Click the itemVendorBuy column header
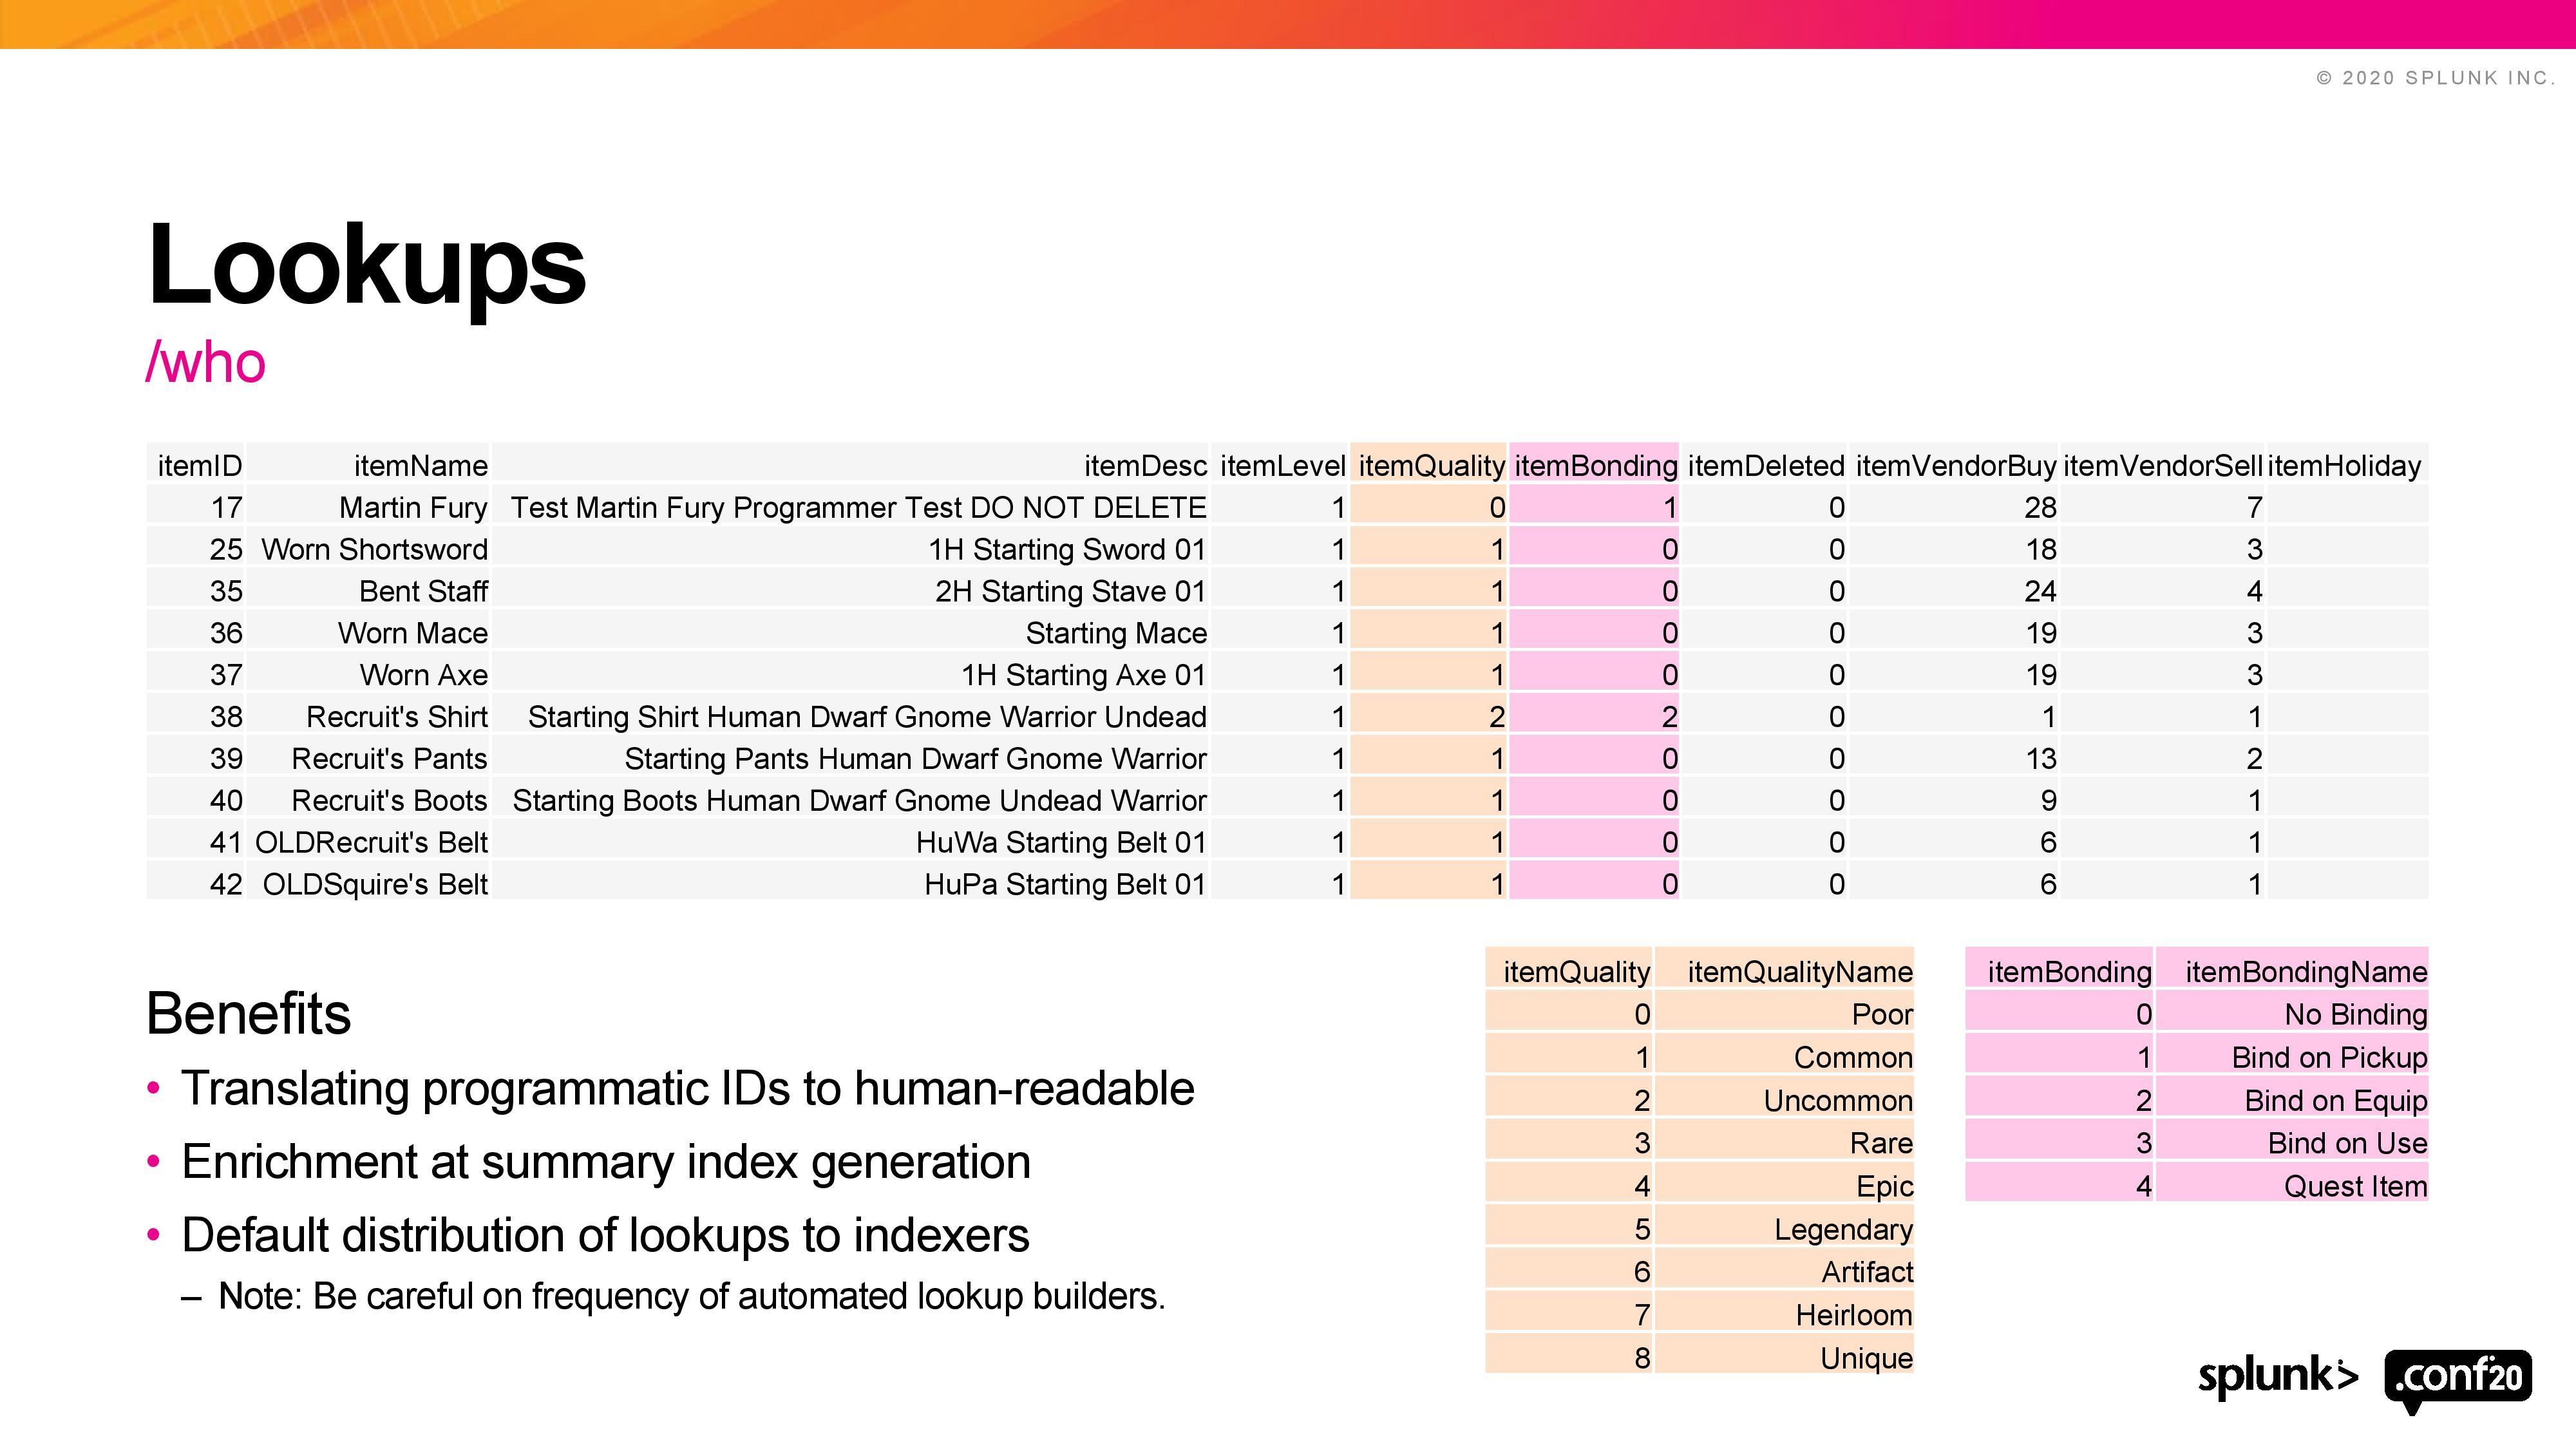This screenshot has height=1449, width=2576. 1955,466
